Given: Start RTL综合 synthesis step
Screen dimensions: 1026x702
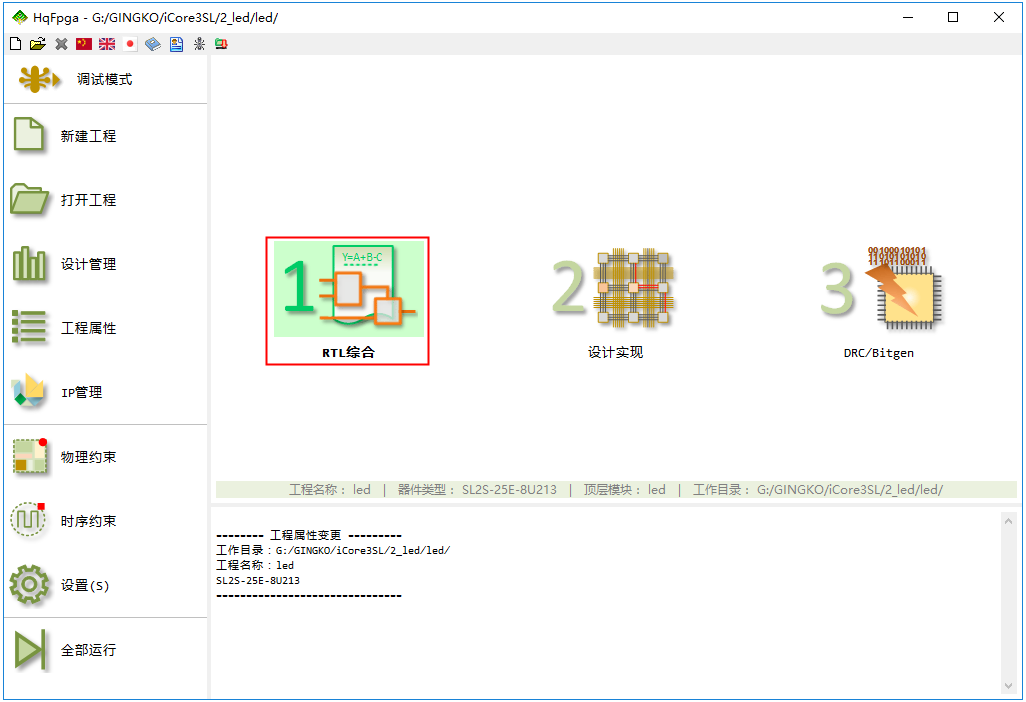Looking at the screenshot, I should click(347, 300).
